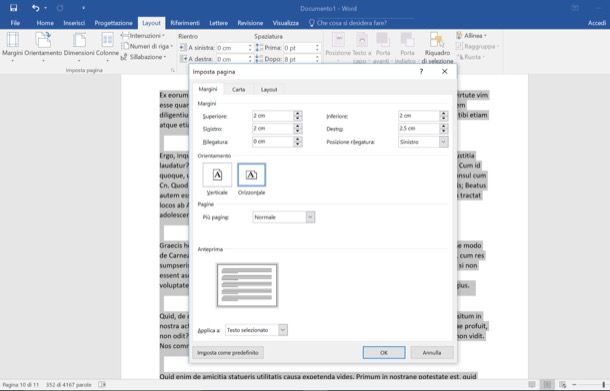
Task: Open the Colonne ribbon button
Action: 107,47
